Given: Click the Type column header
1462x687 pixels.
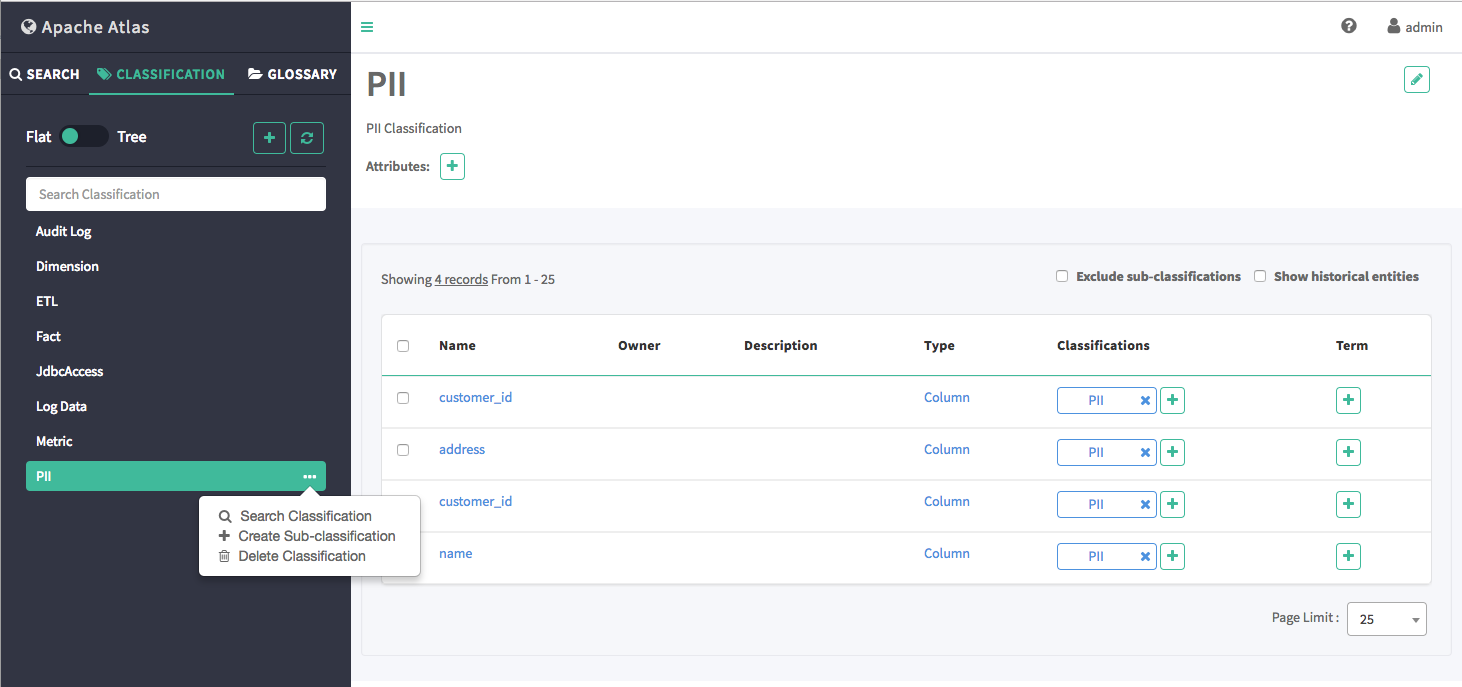Looking at the screenshot, I should (x=939, y=346).
